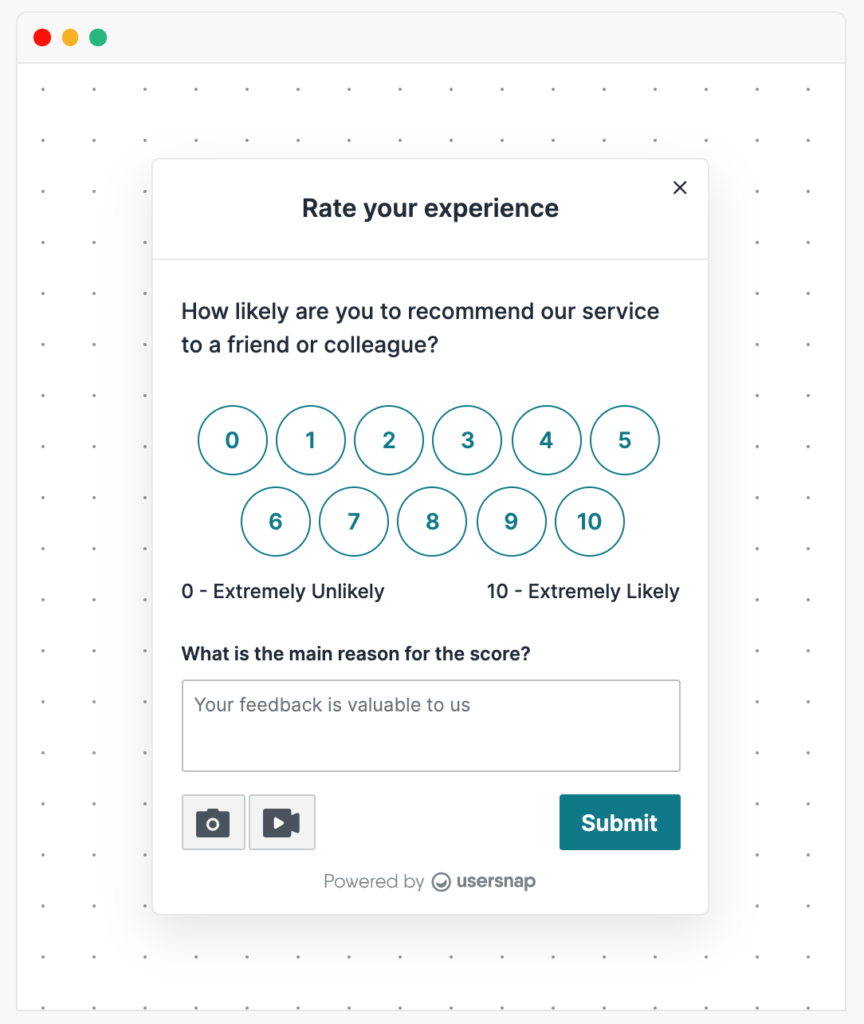Select score 4 in the rating row
Screen dimensions: 864x1024
coord(546,440)
